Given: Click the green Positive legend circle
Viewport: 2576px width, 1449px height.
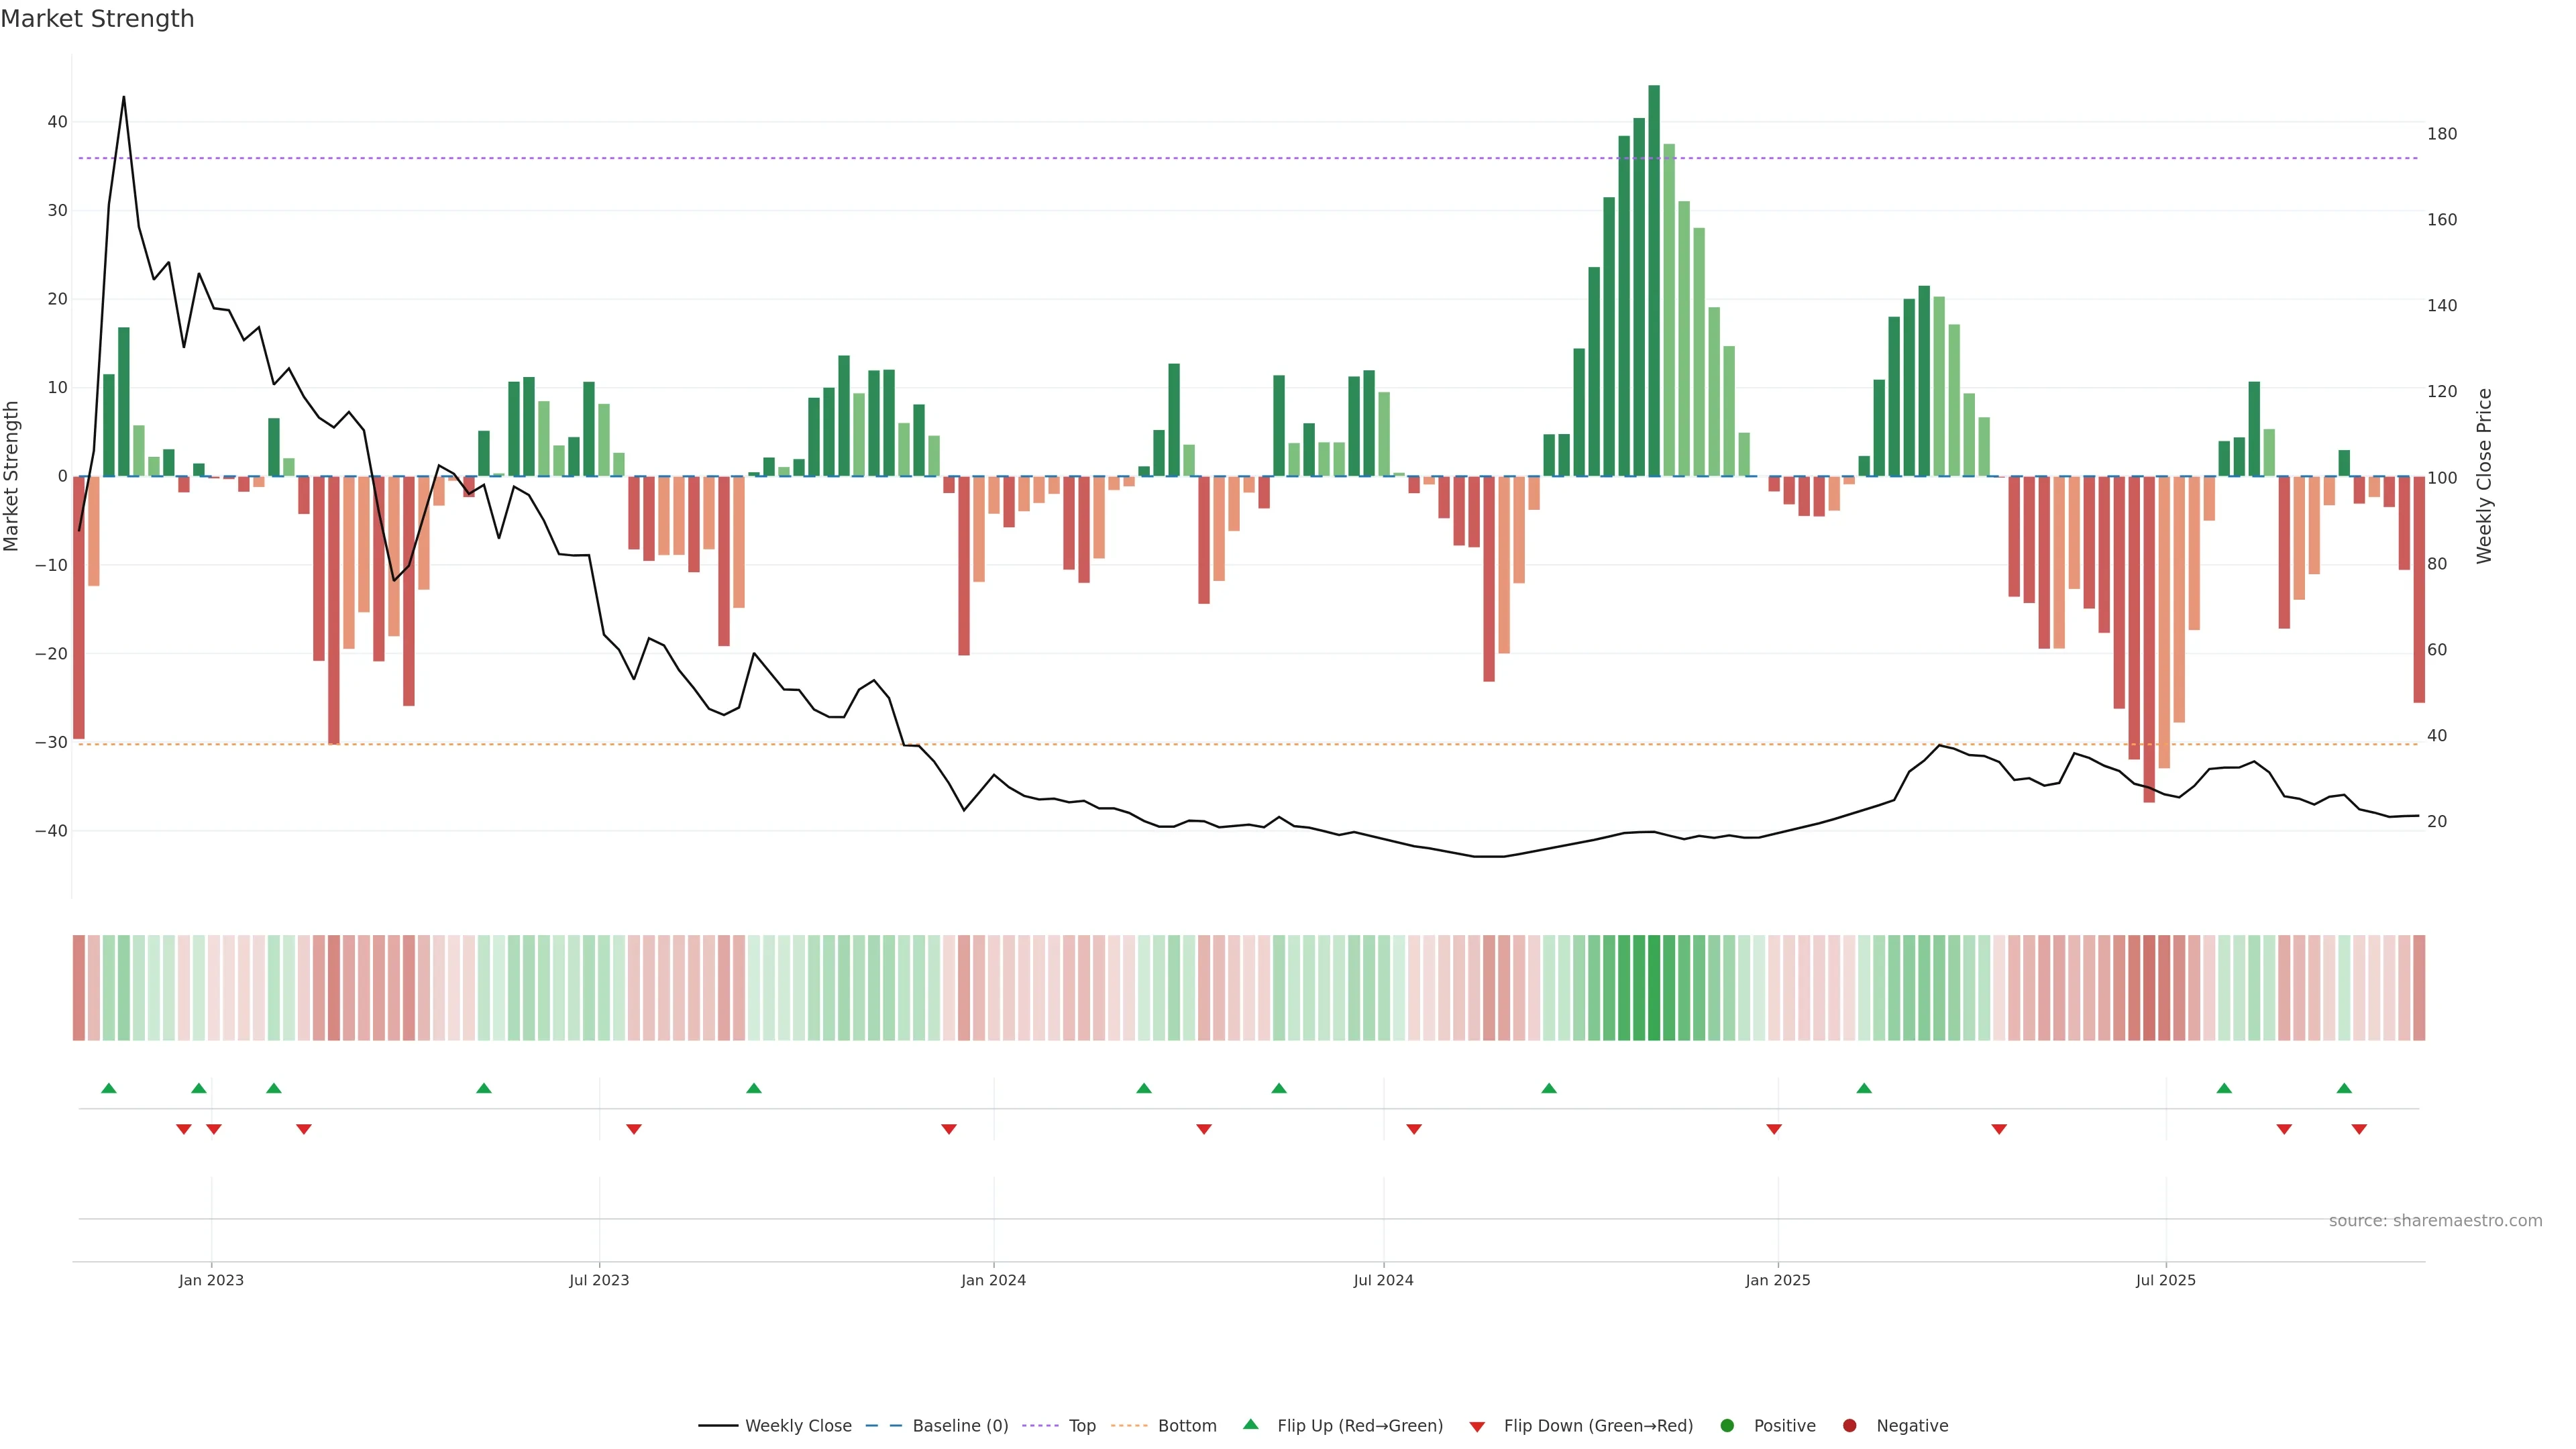Looking at the screenshot, I should (x=1727, y=1425).
